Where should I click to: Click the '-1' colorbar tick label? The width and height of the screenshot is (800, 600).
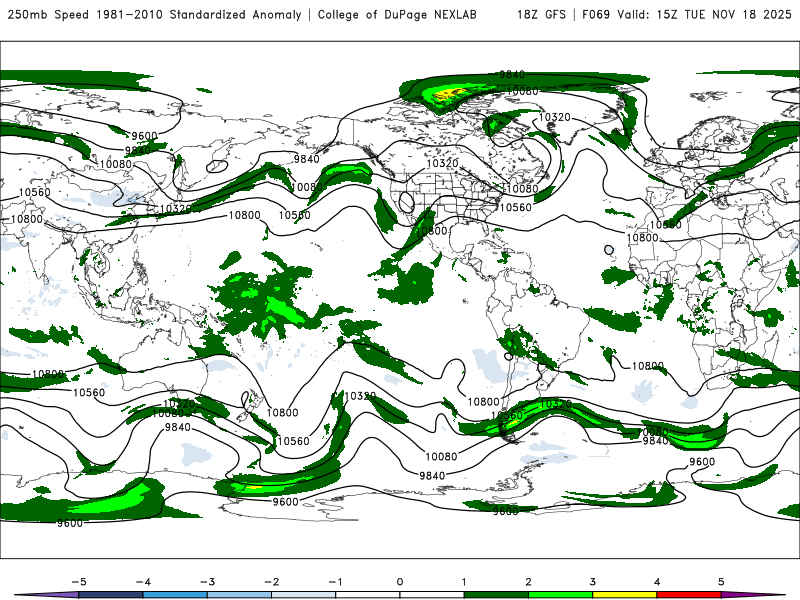(x=335, y=582)
